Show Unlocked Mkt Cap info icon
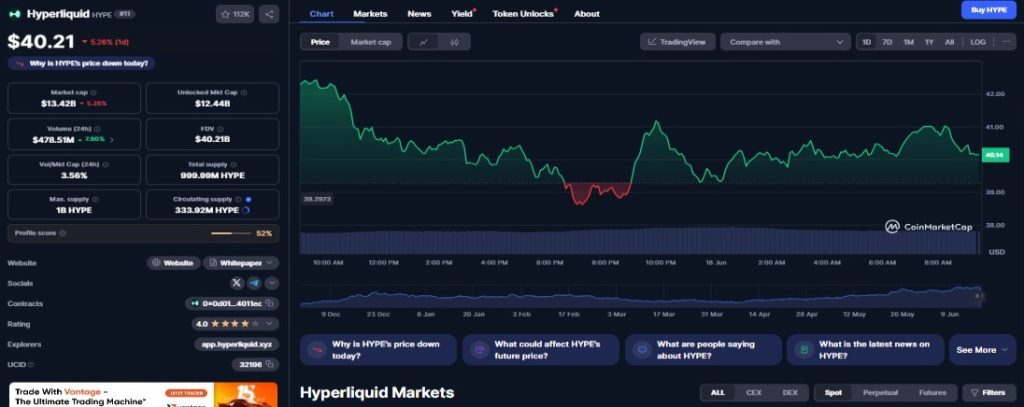This screenshot has width=1024, height=407. 244,93
